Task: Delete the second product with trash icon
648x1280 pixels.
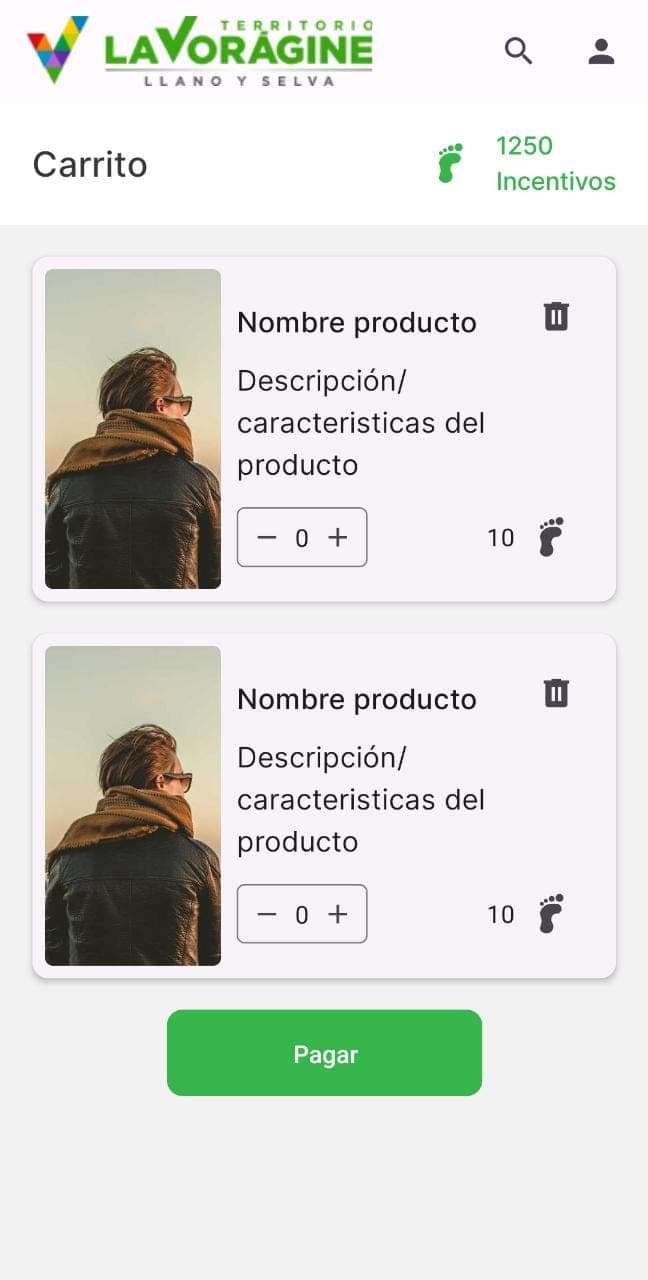Action: pos(556,693)
